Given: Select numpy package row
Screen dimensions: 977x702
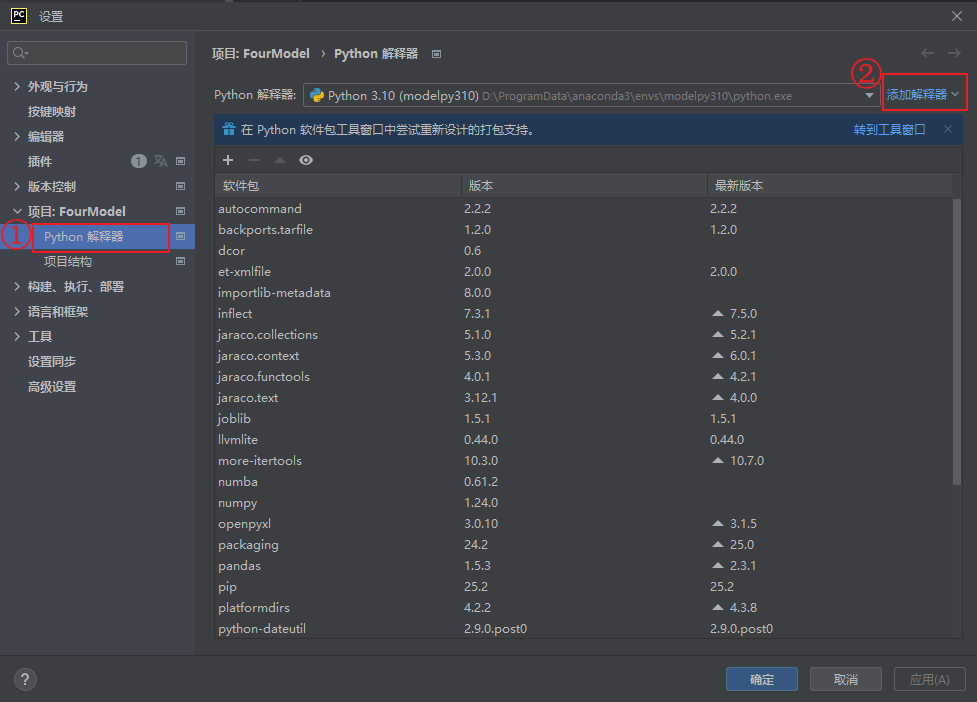Looking at the screenshot, I should tap(583, 502).
